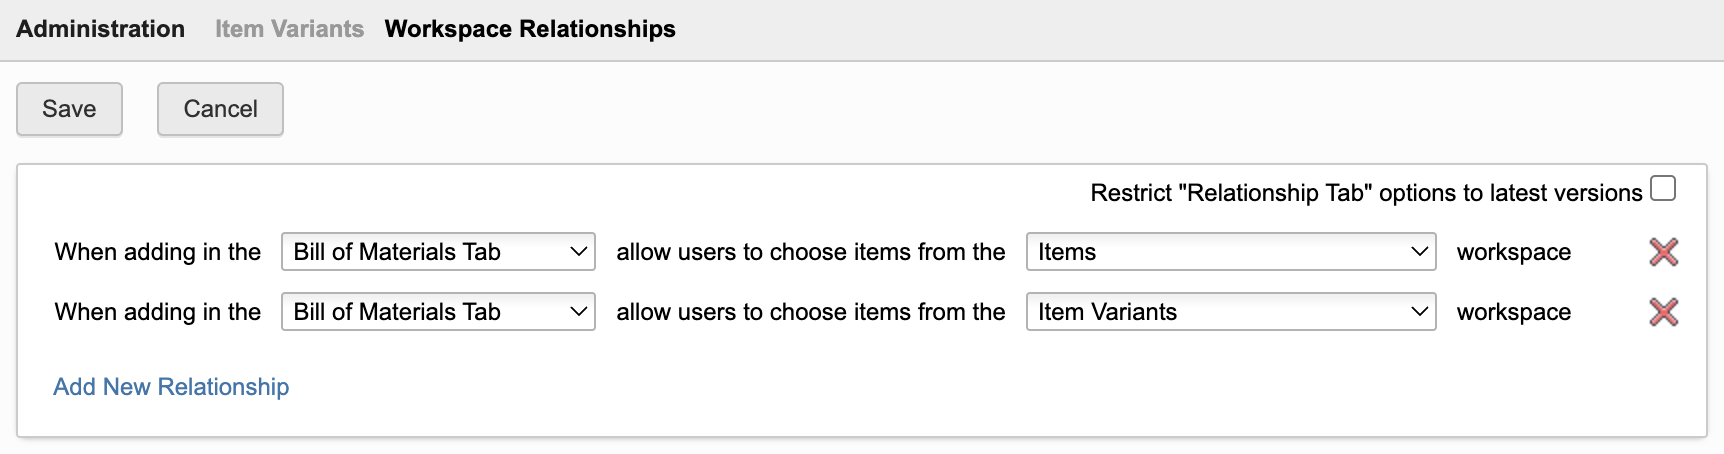Delete the Items workspace relationship row
Screen dimensions: 1724x454
pos(1663,252)
